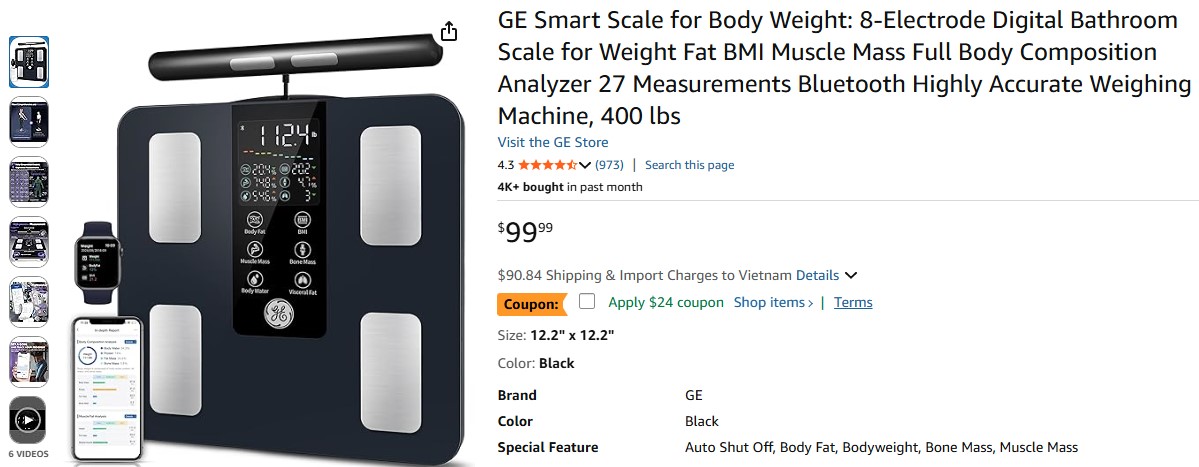Open the coupon Terms link
Image resolution: width=1199 pixels, height=467 pixels.
[853, 302]
